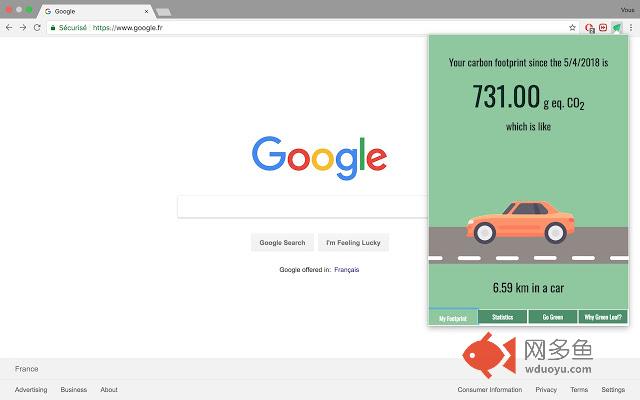Click the browser forward arrow

pos(23,27)
